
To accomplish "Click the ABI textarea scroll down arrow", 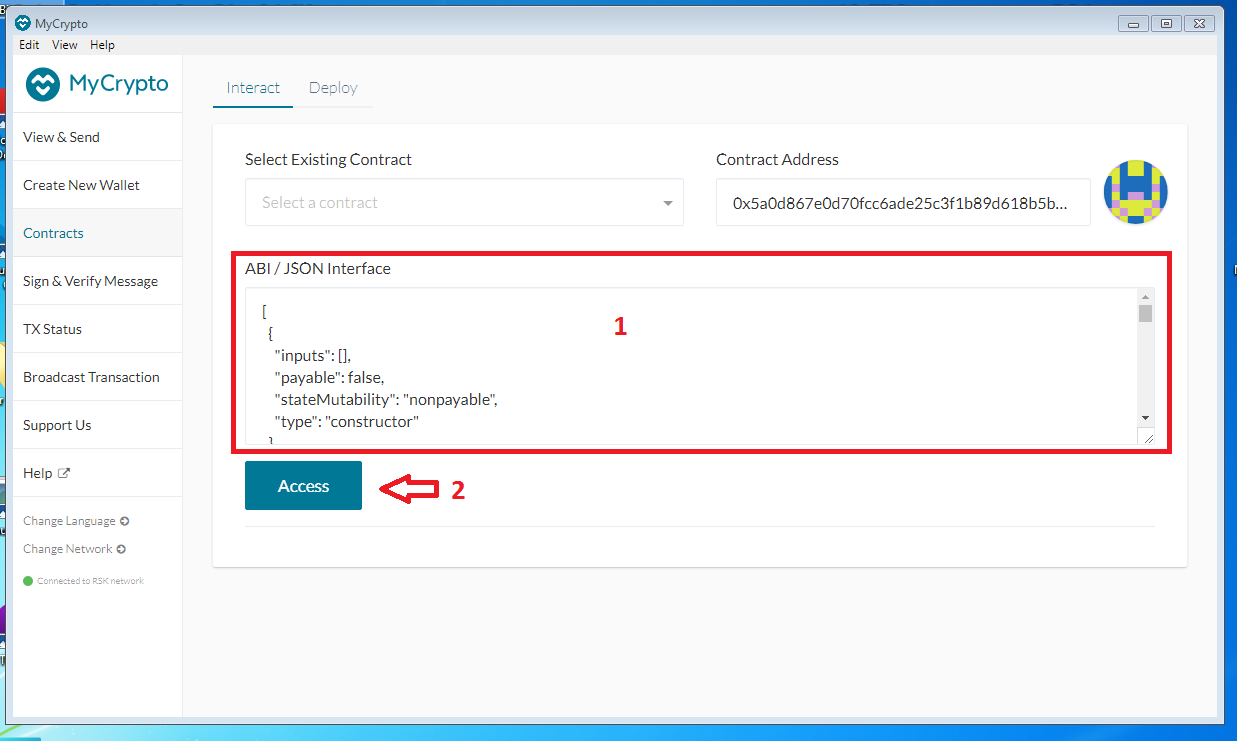I will click(1145, 417).
